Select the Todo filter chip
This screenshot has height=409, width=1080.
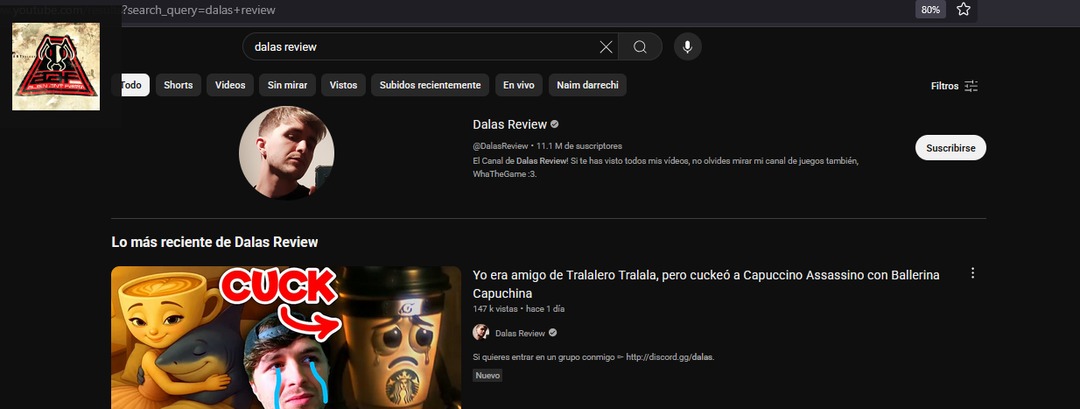(x=131, y=85)
